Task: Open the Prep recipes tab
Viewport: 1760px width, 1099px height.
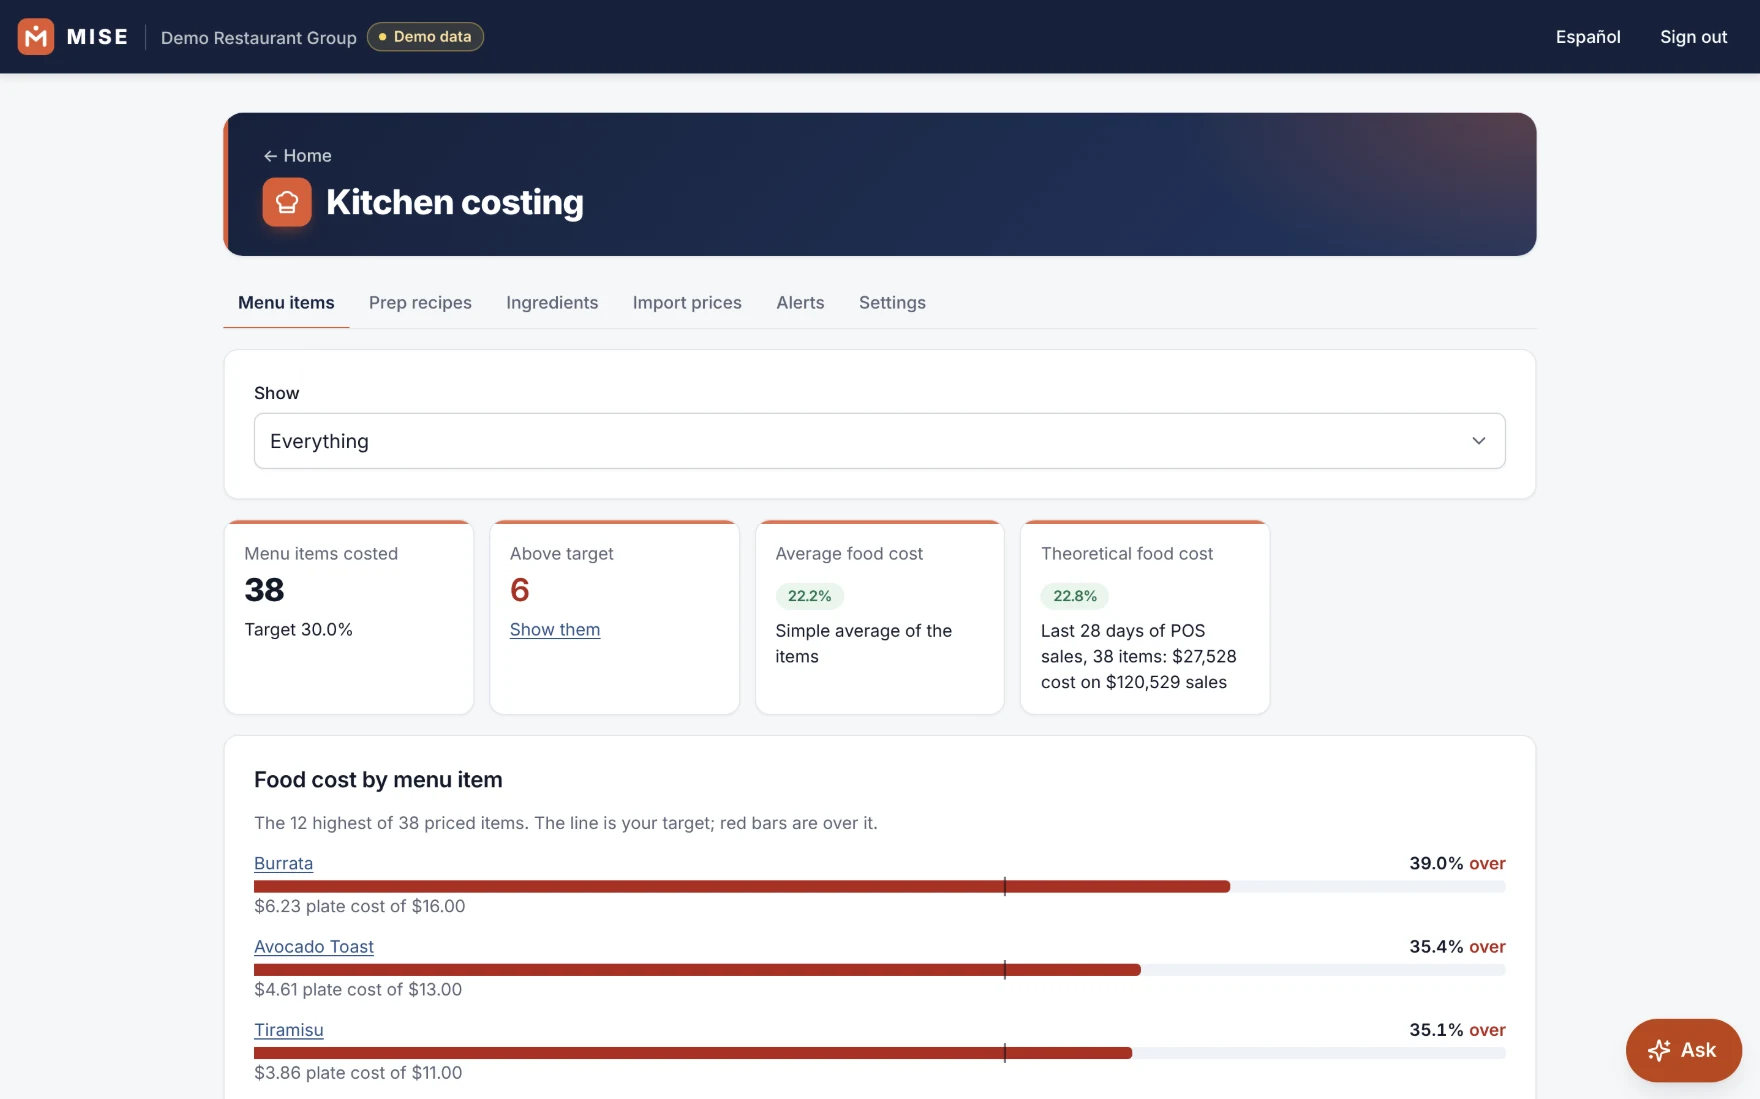Action: coord(420,303)
